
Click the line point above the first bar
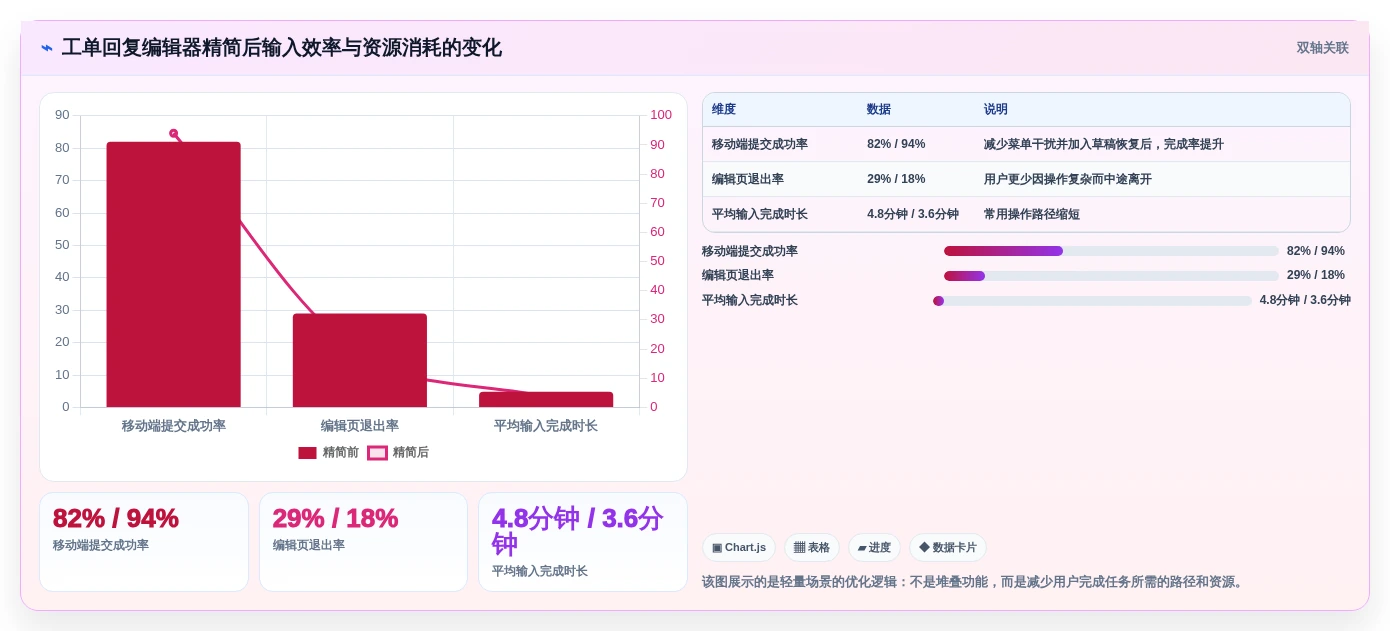174,133
